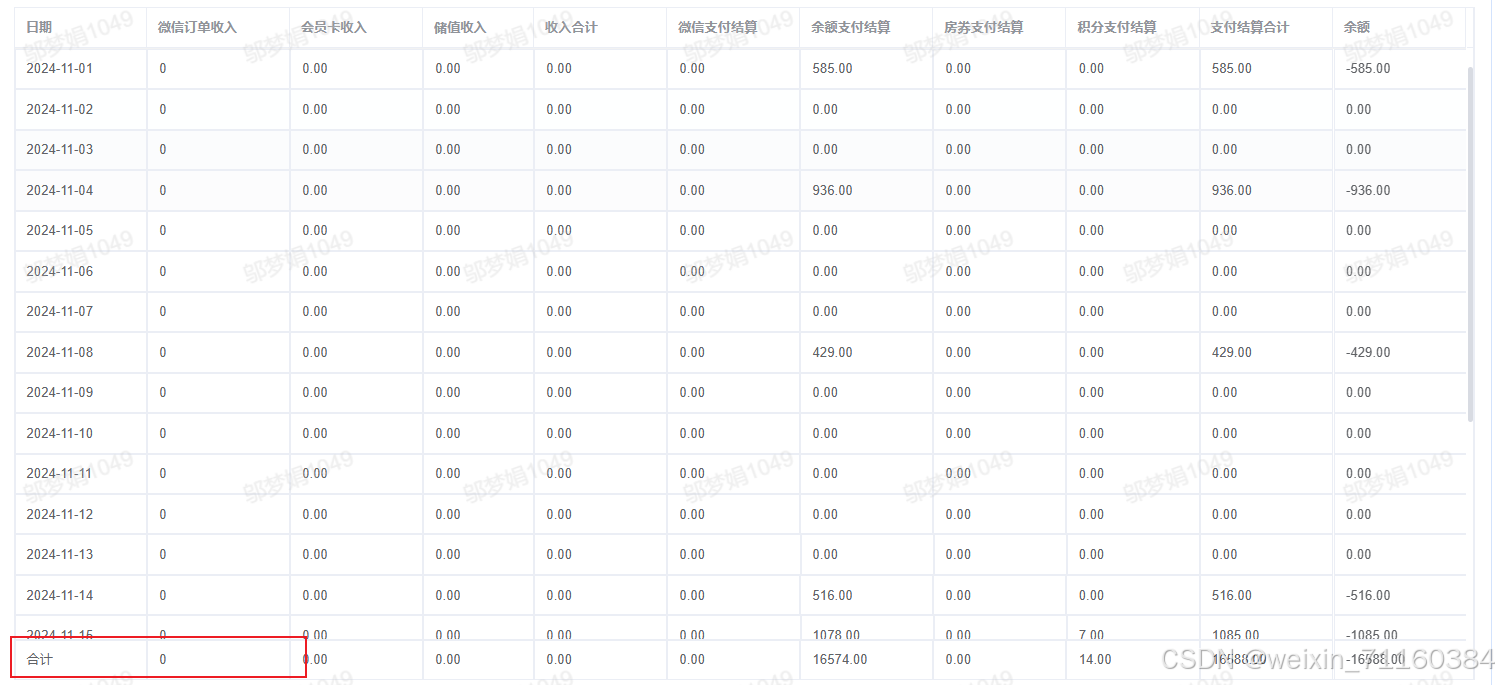Click the 余额 column header
The width and height of the screenshot is (1499, 685).
pyautogui.click(x=1356, y=27)
